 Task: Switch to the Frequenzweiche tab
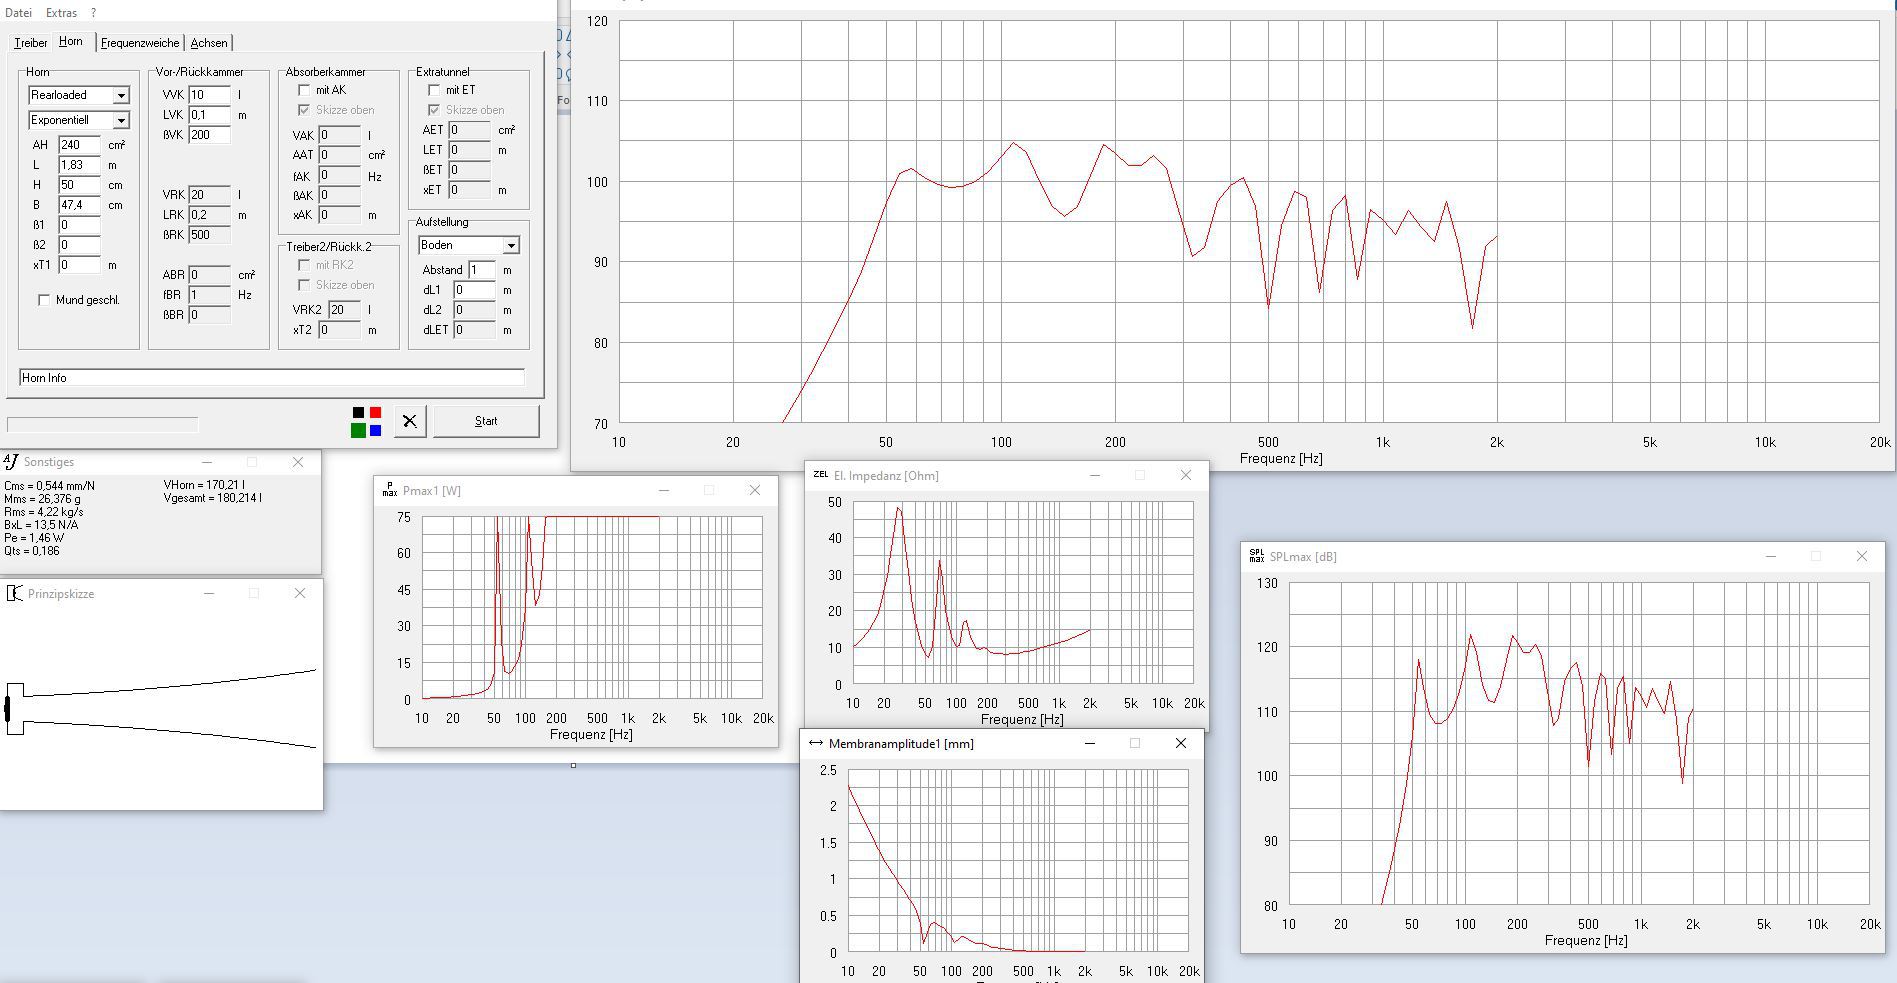(x=140, y=43)
